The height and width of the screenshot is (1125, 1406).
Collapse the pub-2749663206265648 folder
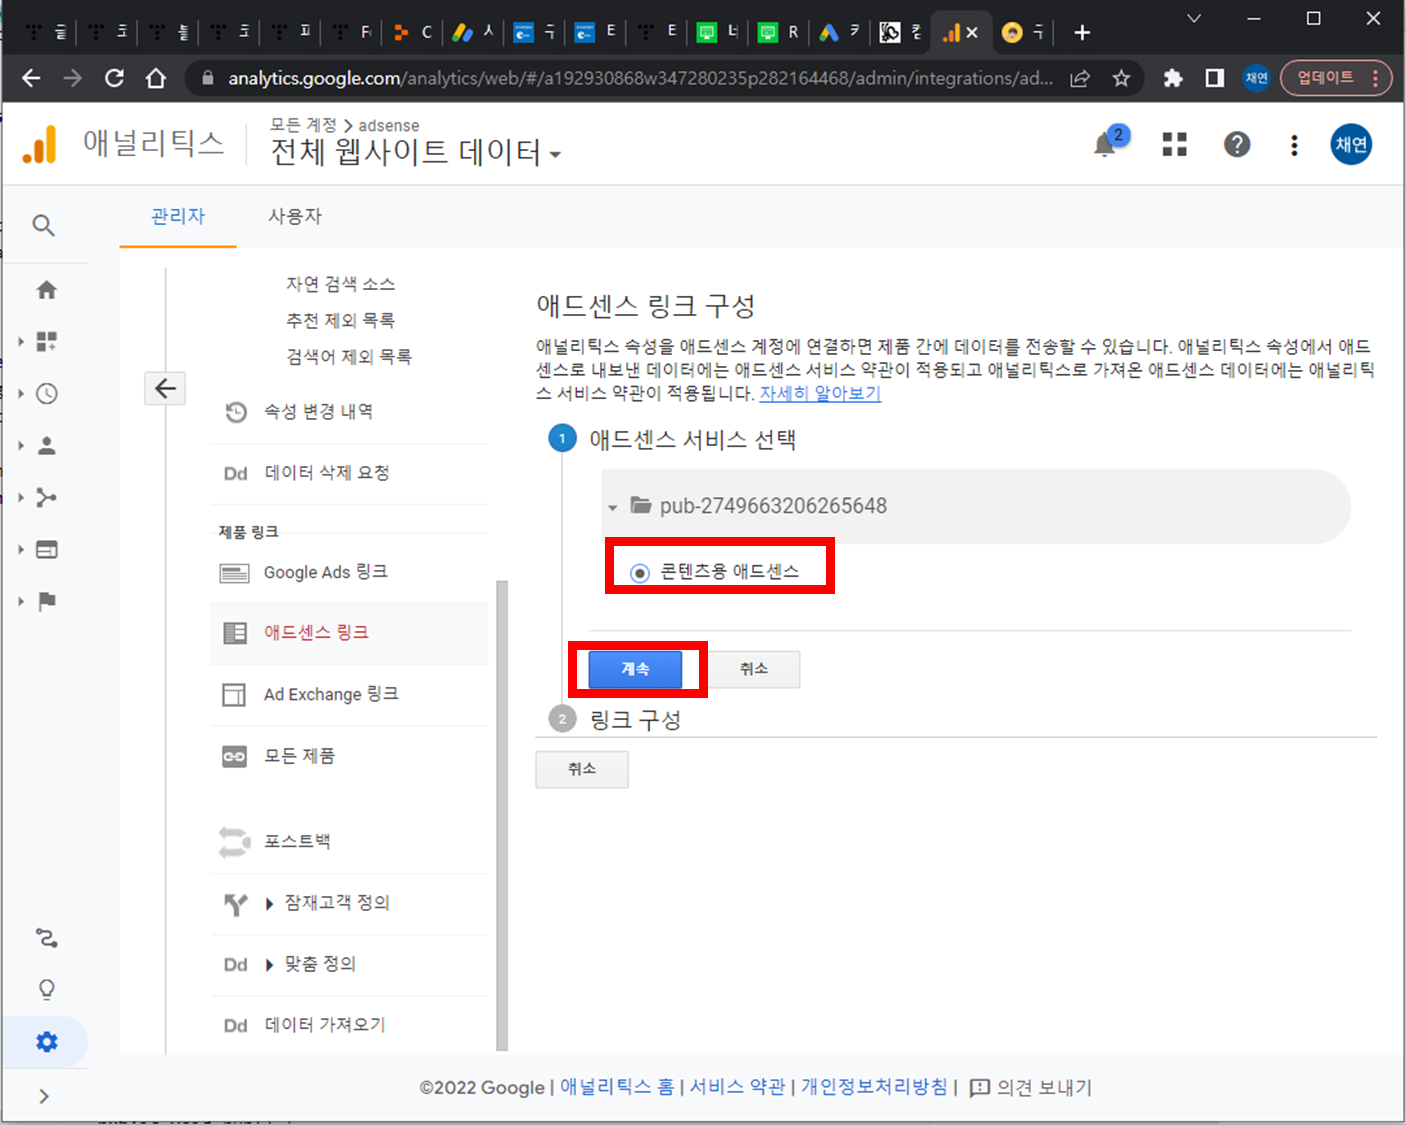[612, 508]
